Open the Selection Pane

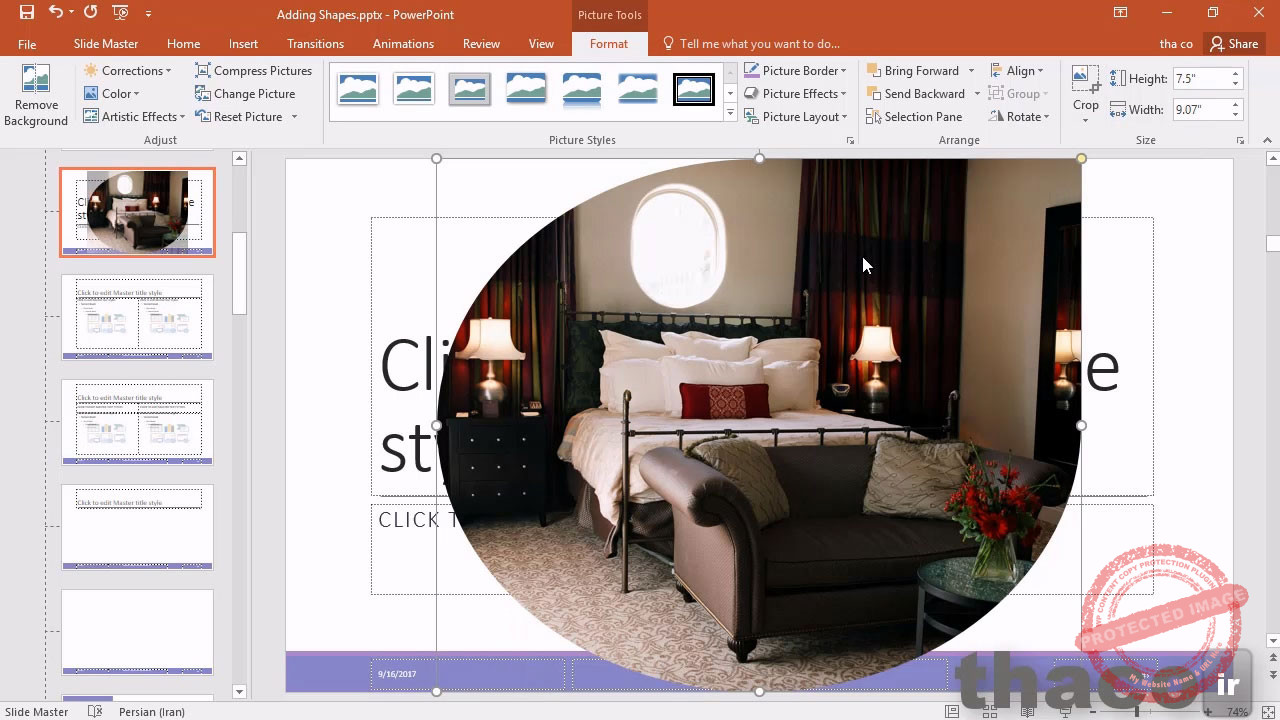coord(914,117)
